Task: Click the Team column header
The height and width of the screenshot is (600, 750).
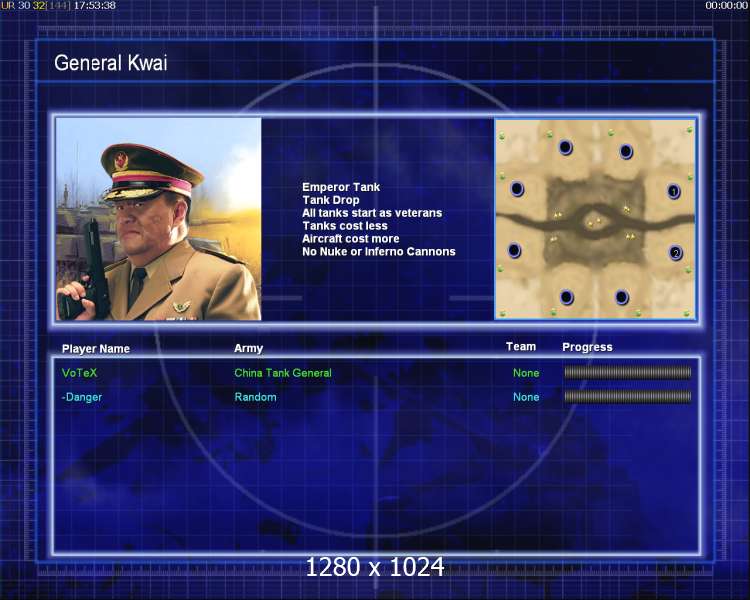Action: [521, 346]
